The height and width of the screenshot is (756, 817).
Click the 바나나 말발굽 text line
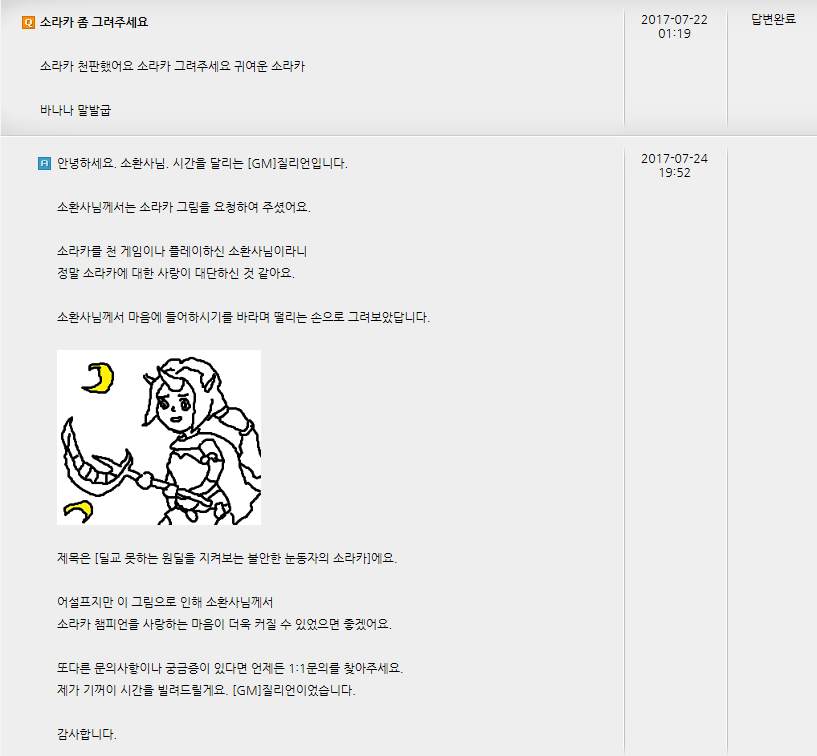tap(76, 110)
